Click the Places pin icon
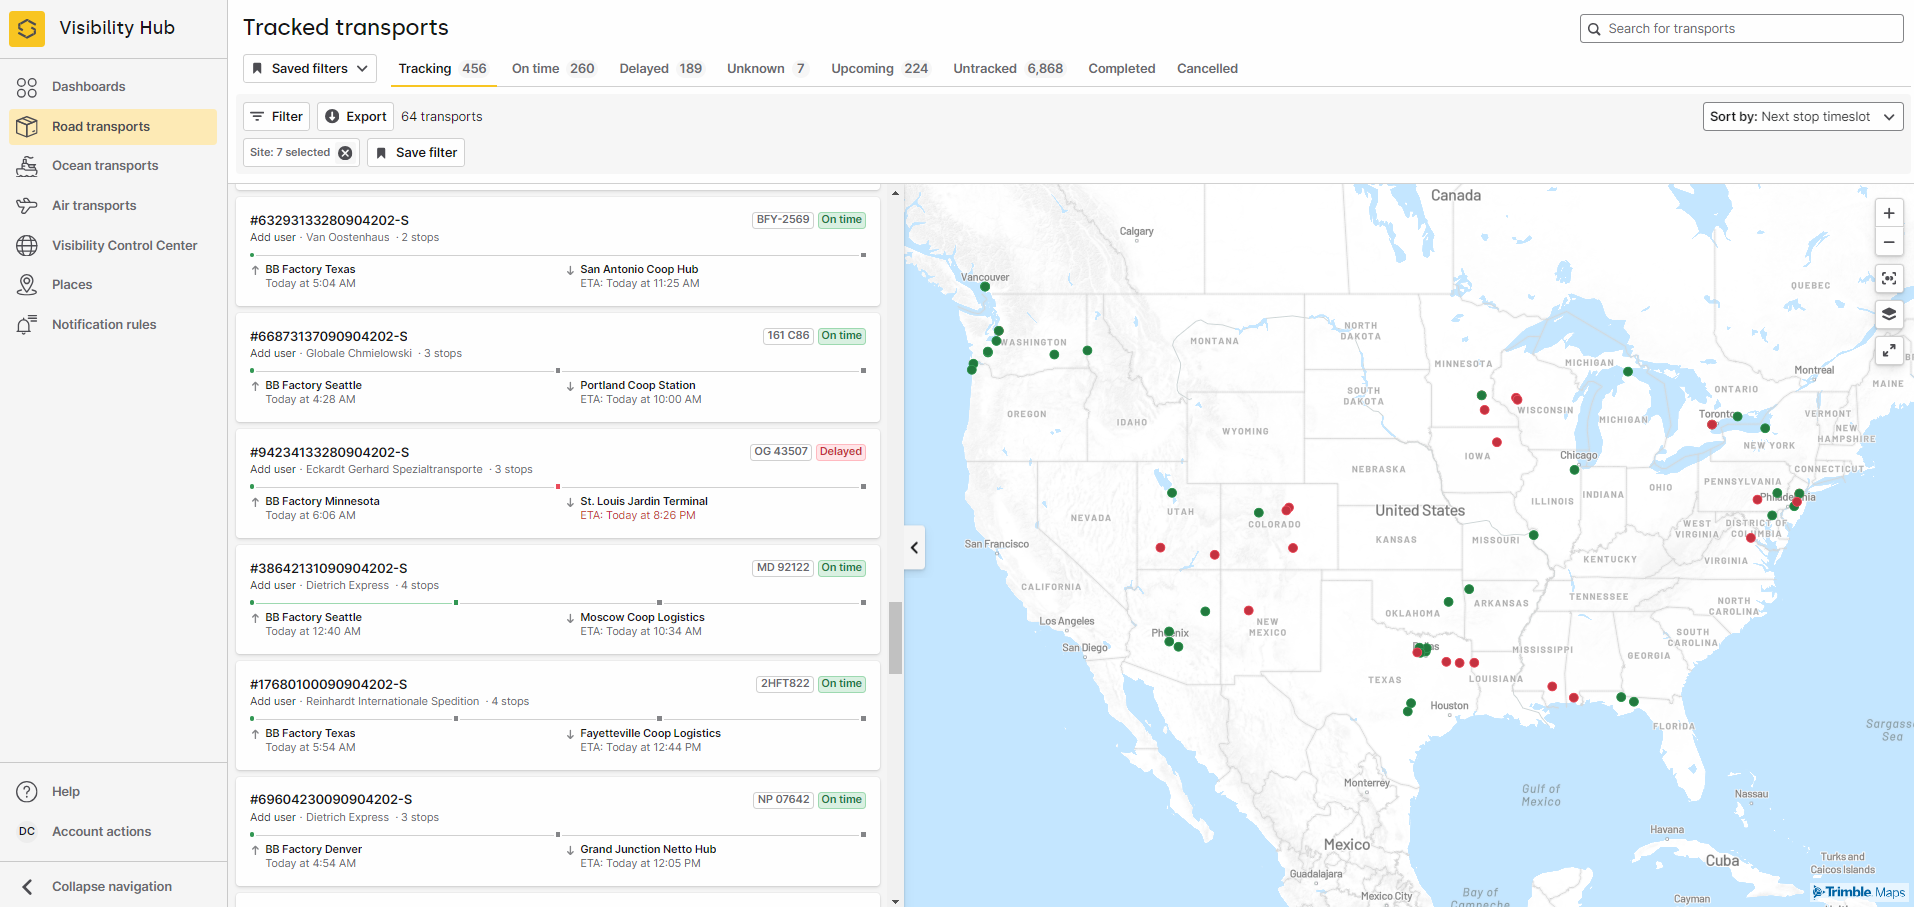The height and width of the screenshot is (907, 1914). (x=27, y=285)
